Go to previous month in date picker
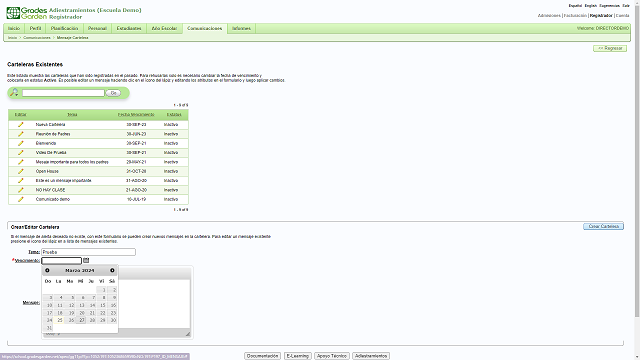Screen dimensions: 640x360 47,270
